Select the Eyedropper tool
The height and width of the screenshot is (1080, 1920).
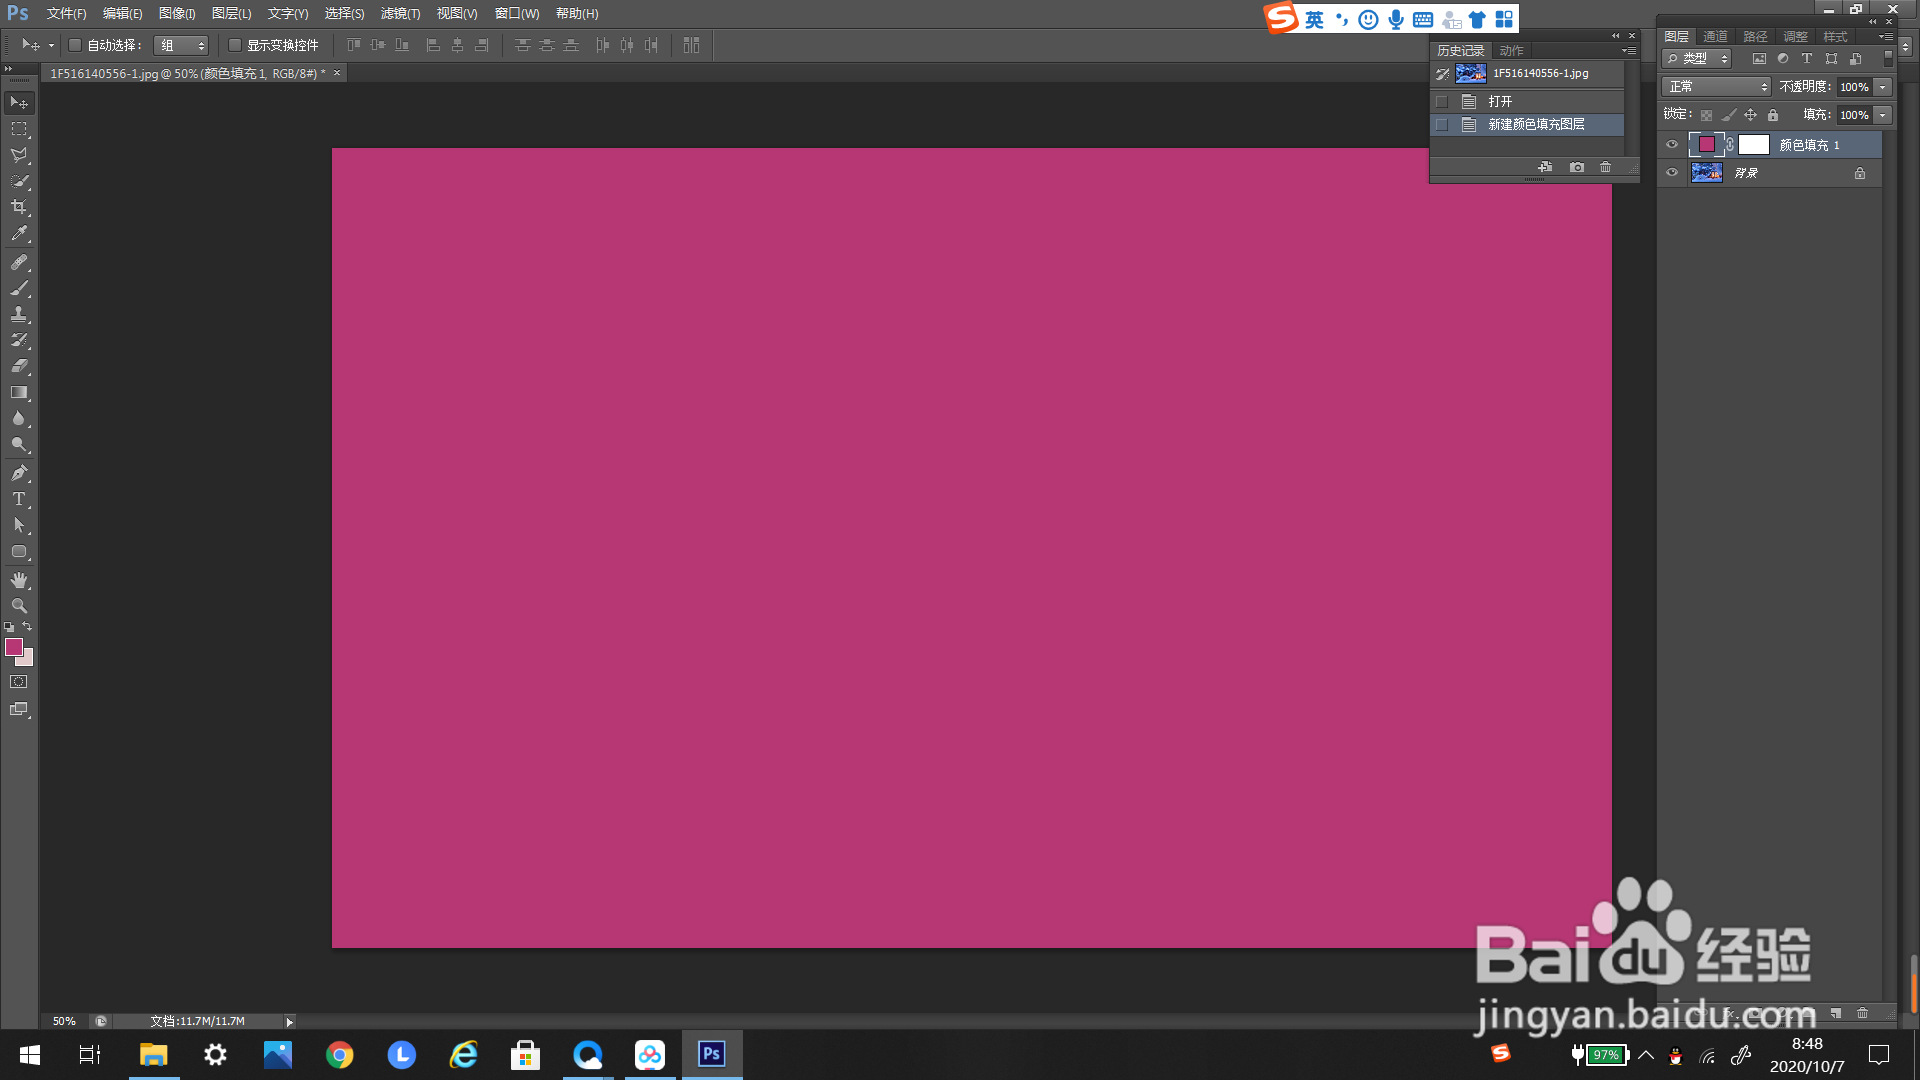pos(19,234)
